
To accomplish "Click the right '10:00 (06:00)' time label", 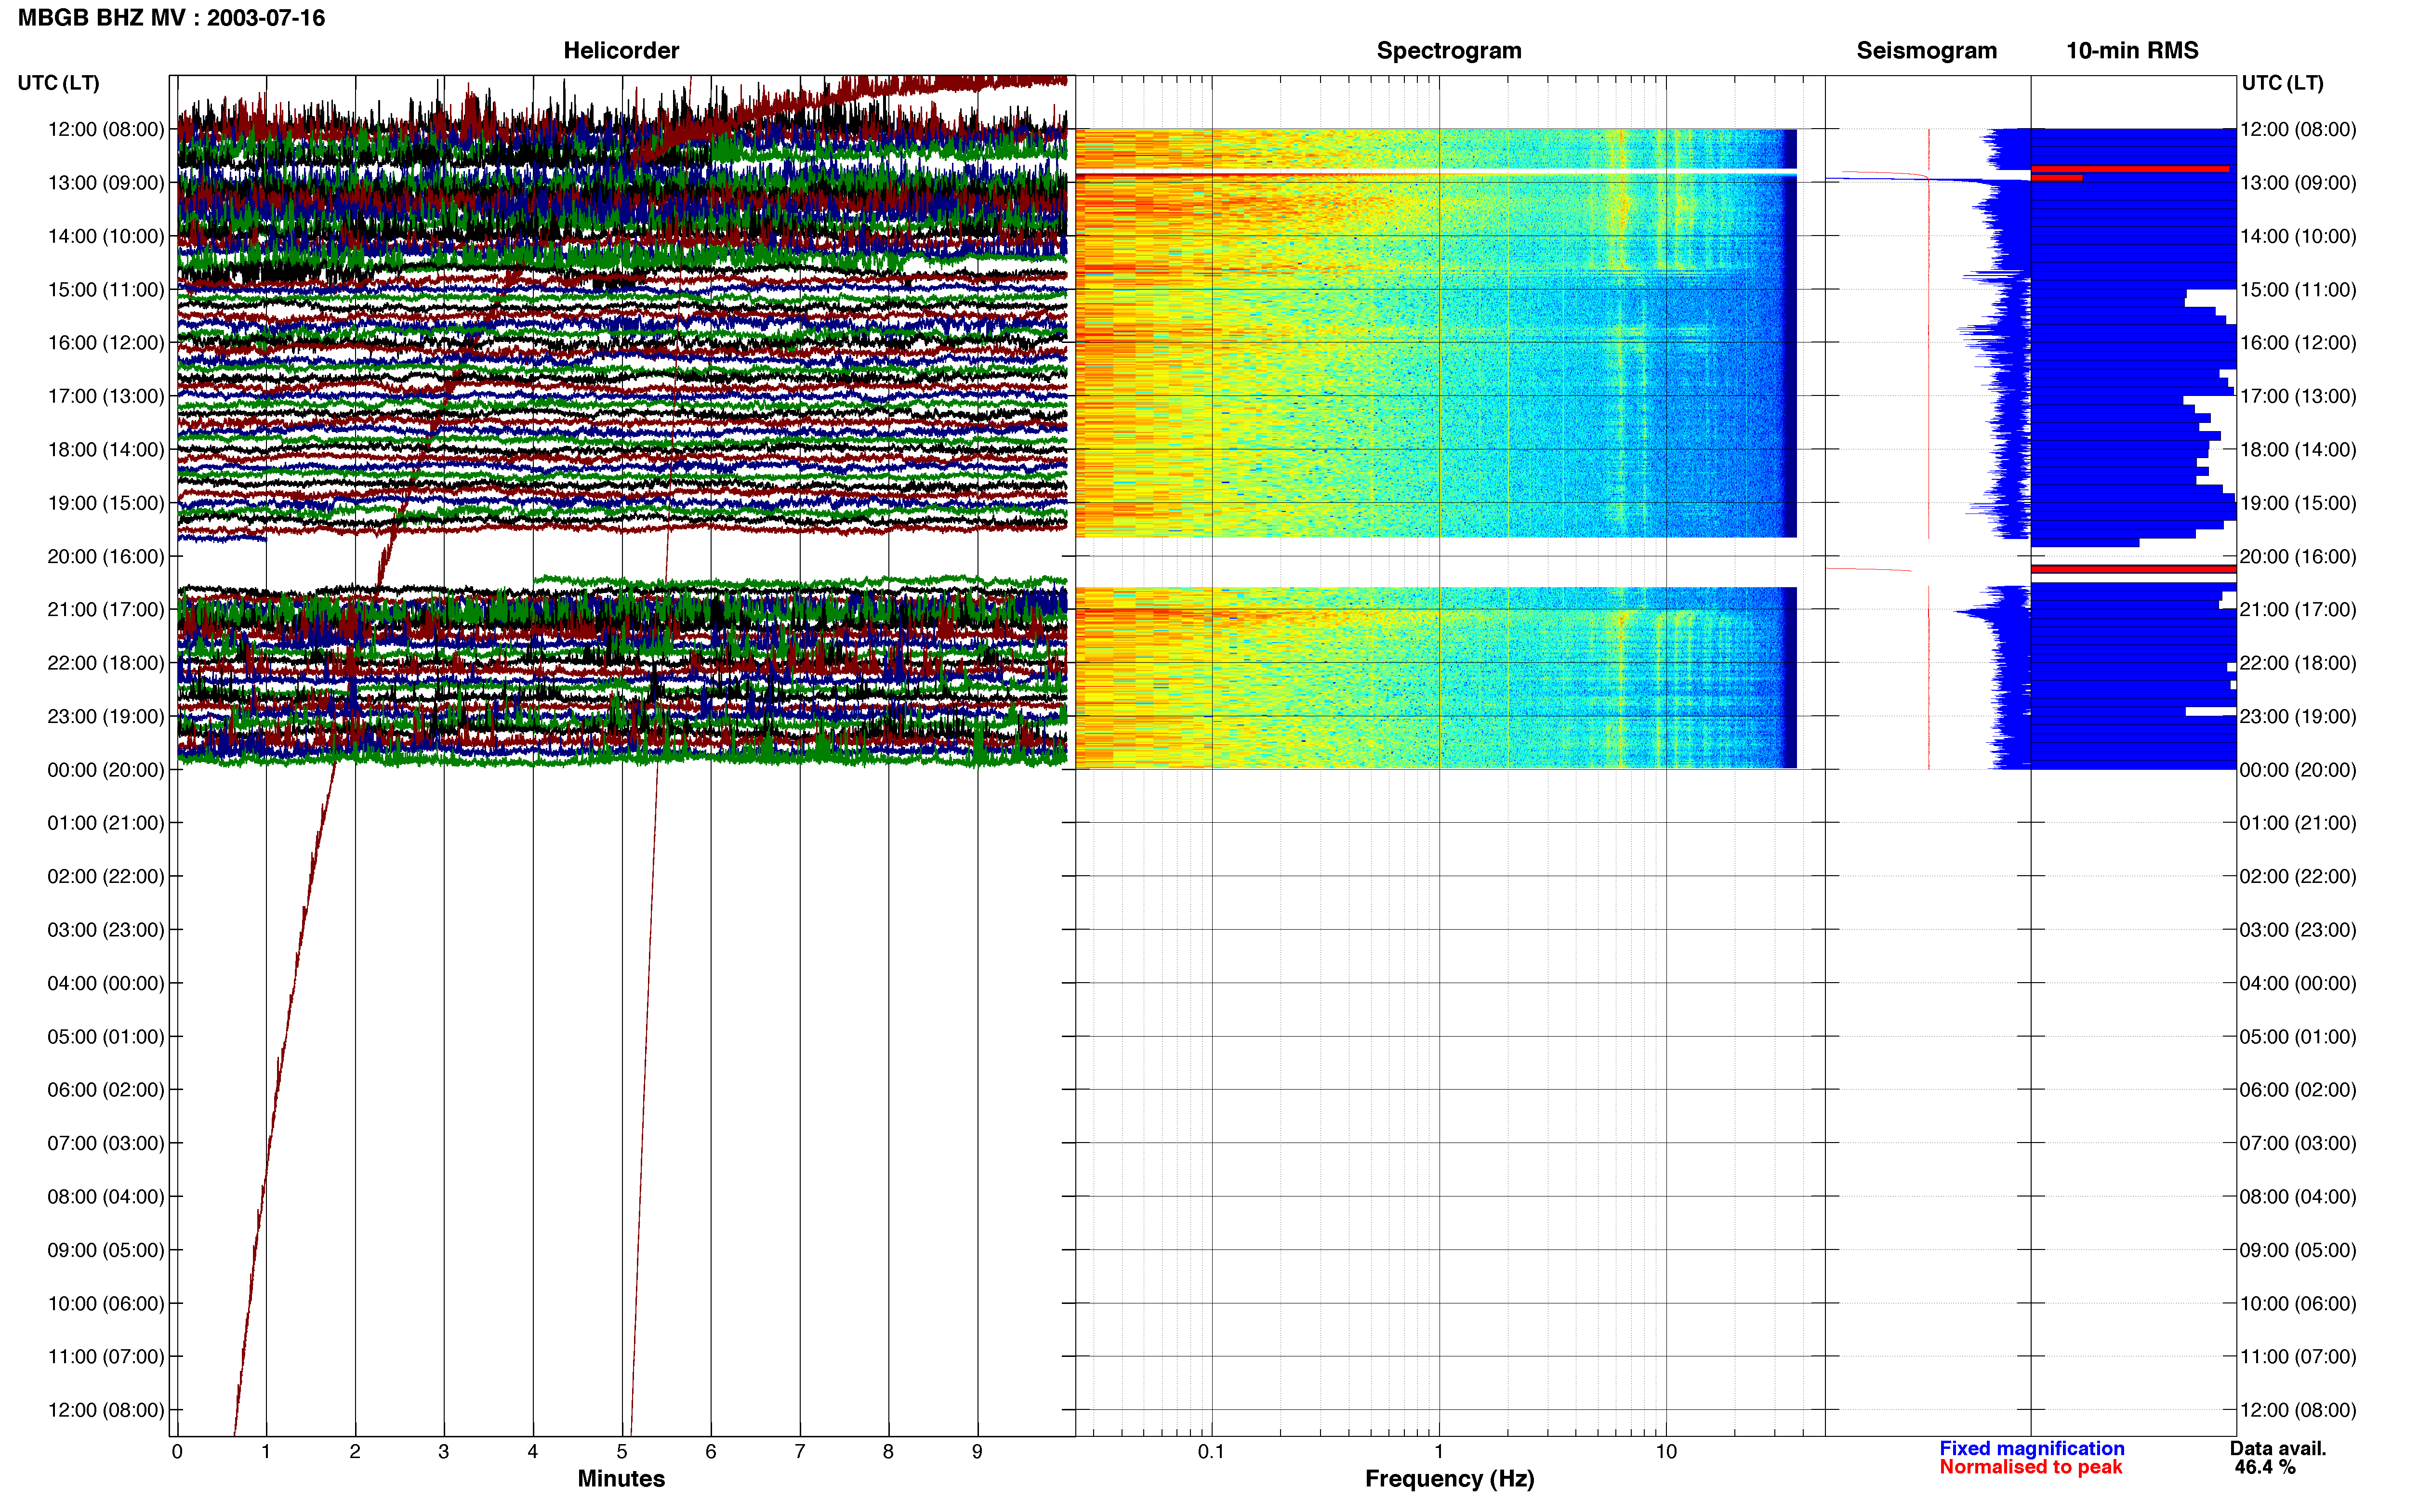I will coord(2298,1303).
